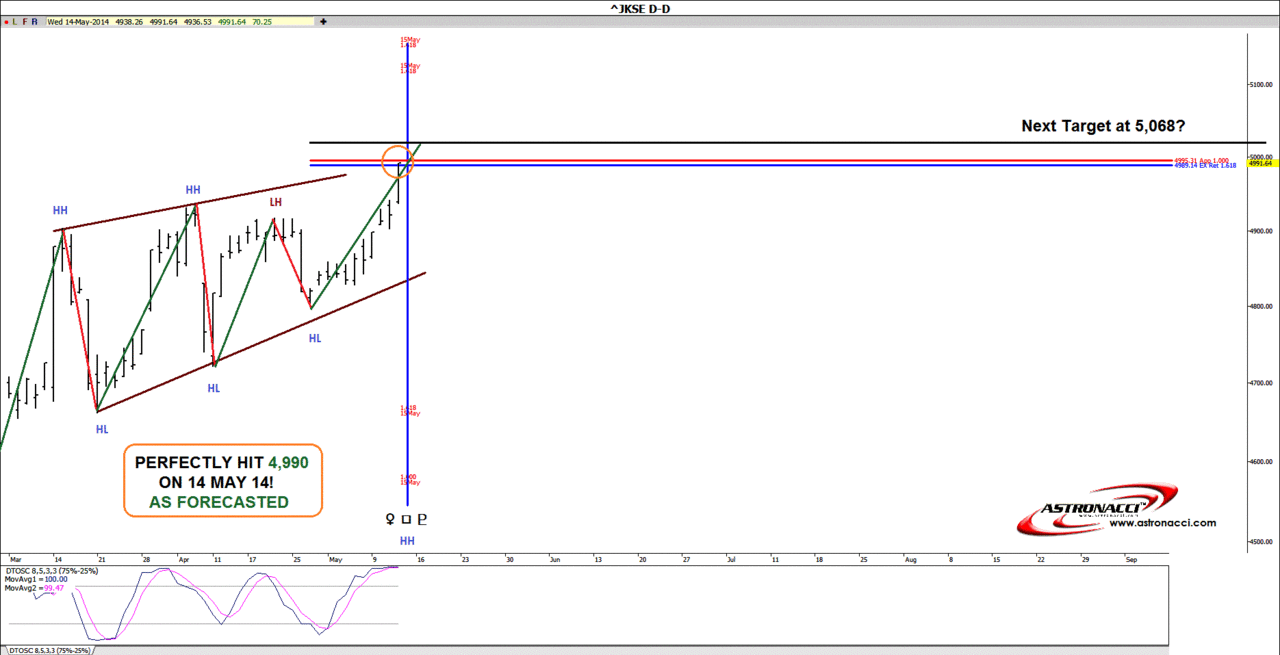Click the red record dot indicator
Screen dimensions: 1280x655
pyautogui.click(x=6, y=20)
